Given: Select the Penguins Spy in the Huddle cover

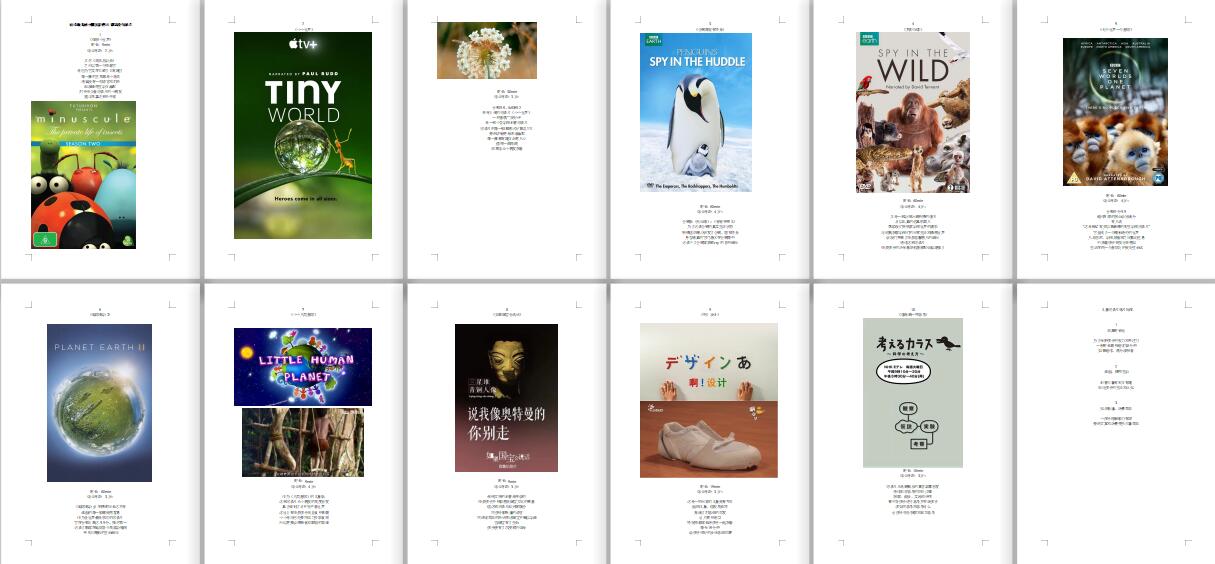Looking at the screenshot, I should [x=696, y=112].
